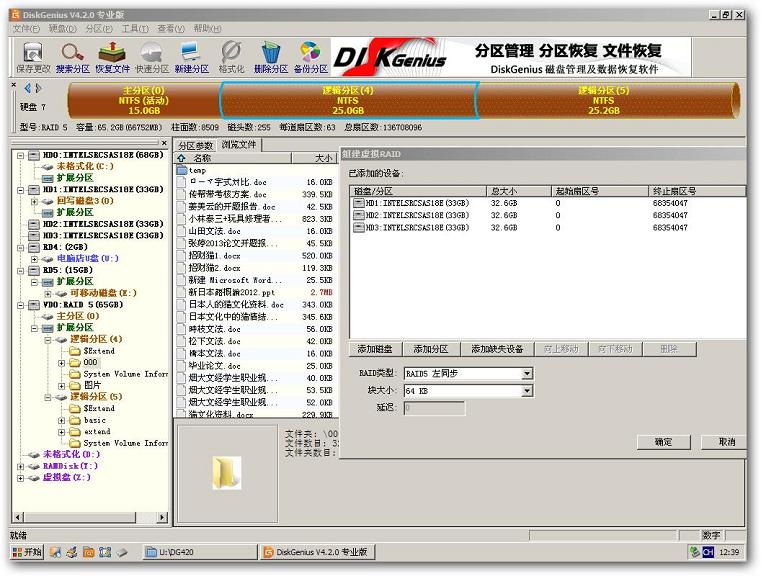Click the 保存更改 save changes toolbar icon
The width and height of the screenshot is (761, 576).
click(33, 57)
